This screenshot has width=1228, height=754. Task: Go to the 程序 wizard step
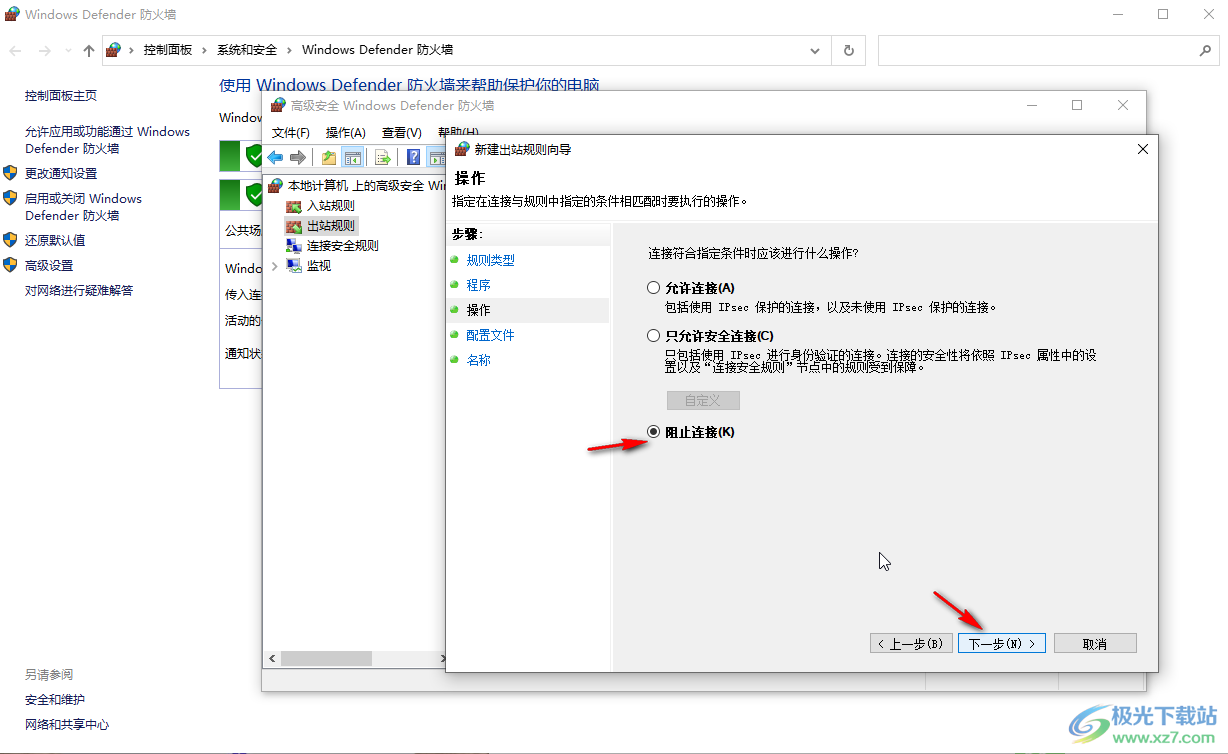click(x=479, y=285)
